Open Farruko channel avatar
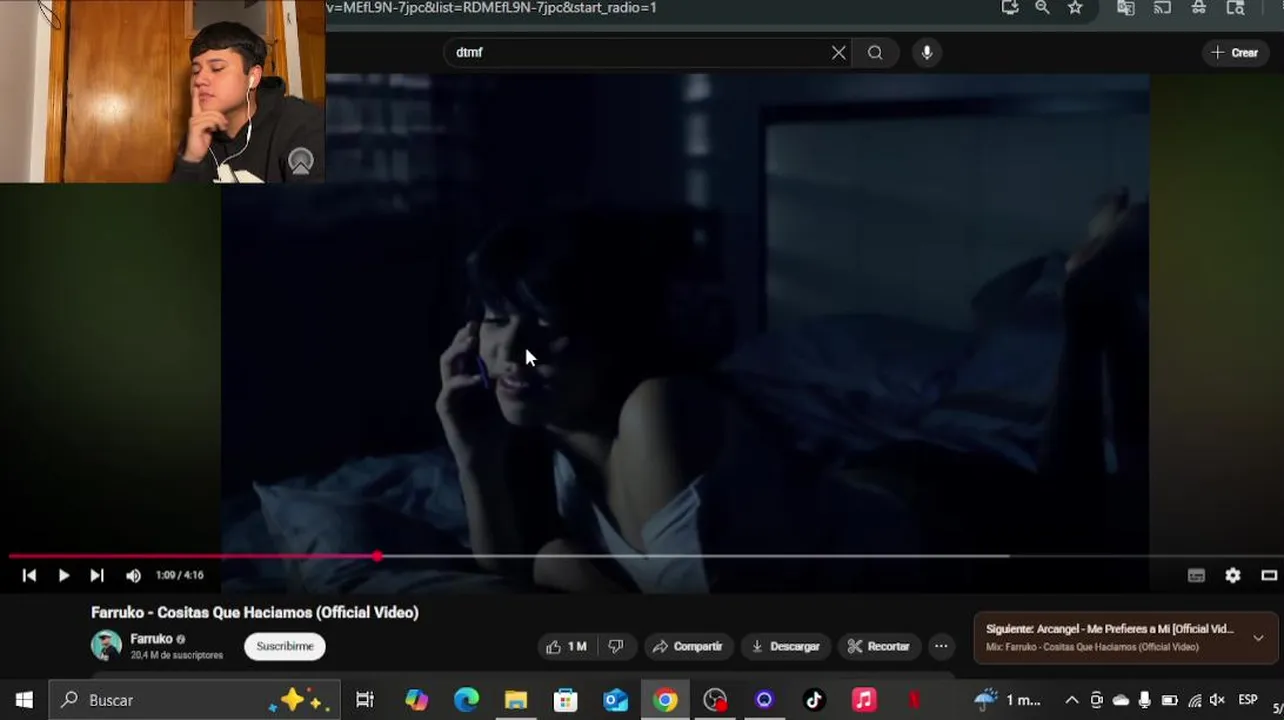1284x720 pixels. click(106, 646)
